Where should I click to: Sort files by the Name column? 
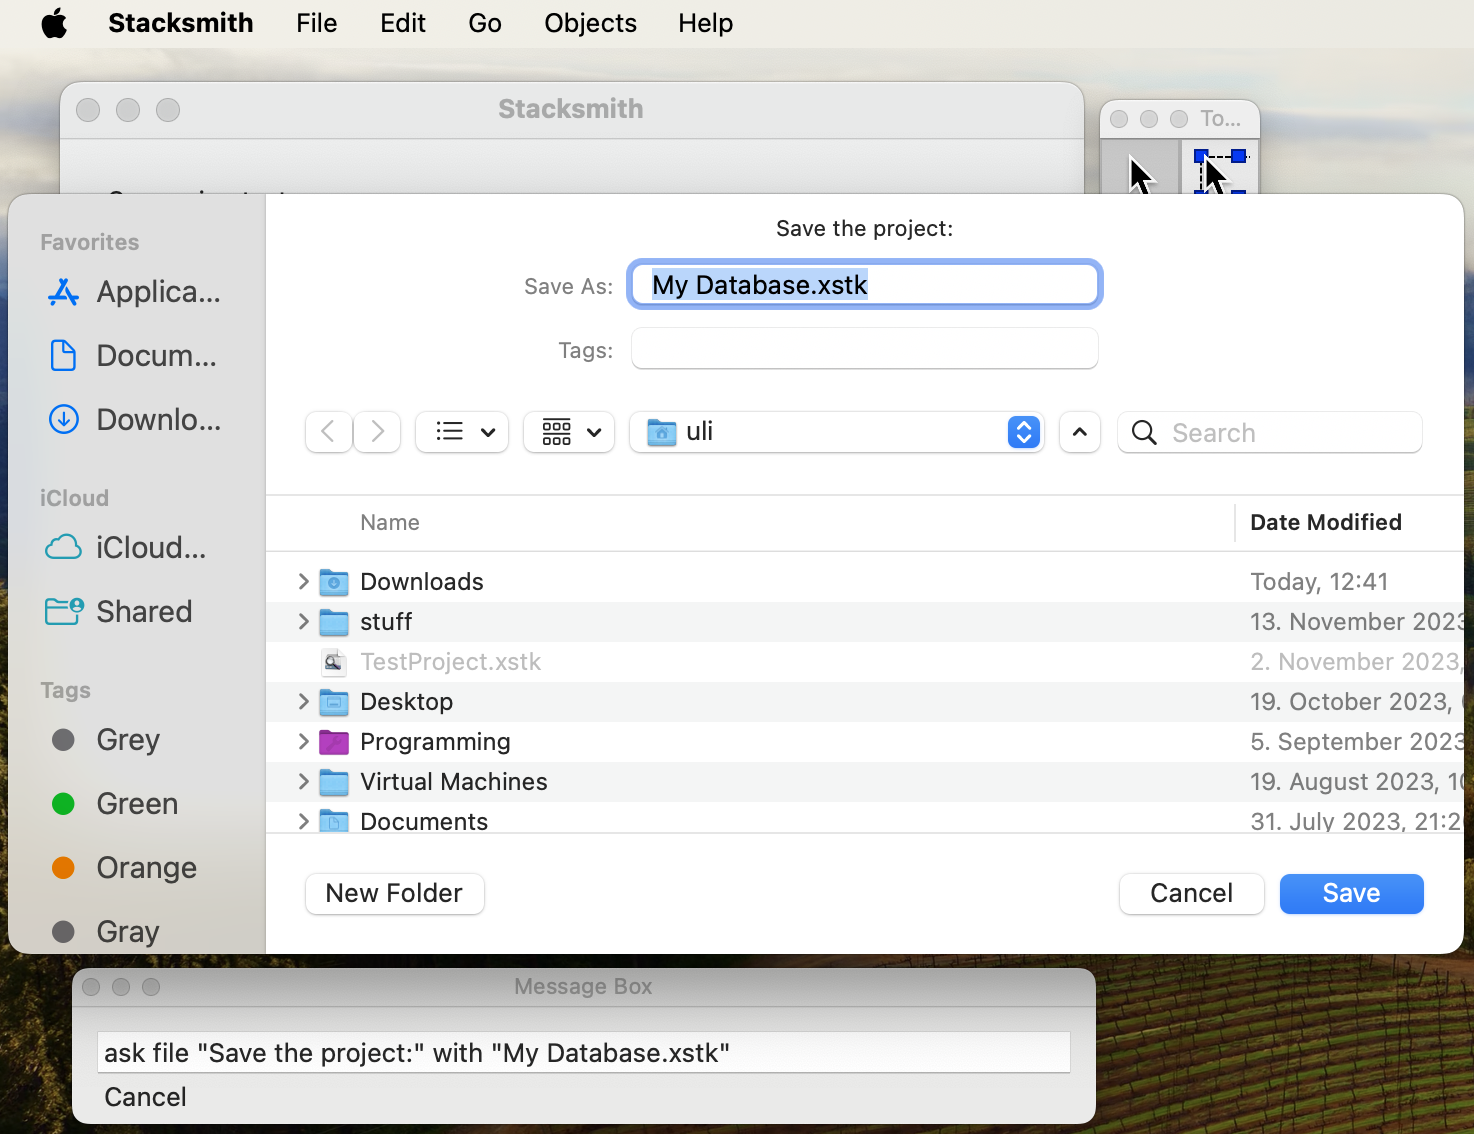390,522
